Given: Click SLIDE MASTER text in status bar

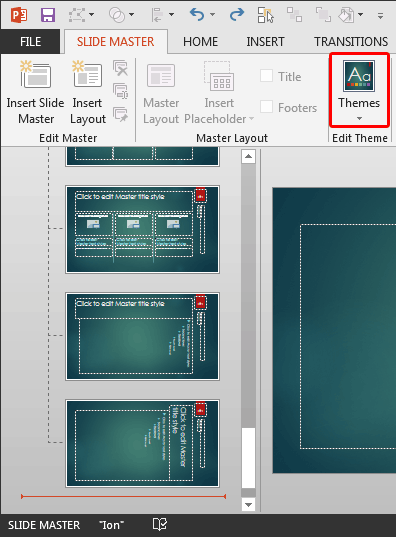Looking at the screenshot, I should (x=44, y=525).
